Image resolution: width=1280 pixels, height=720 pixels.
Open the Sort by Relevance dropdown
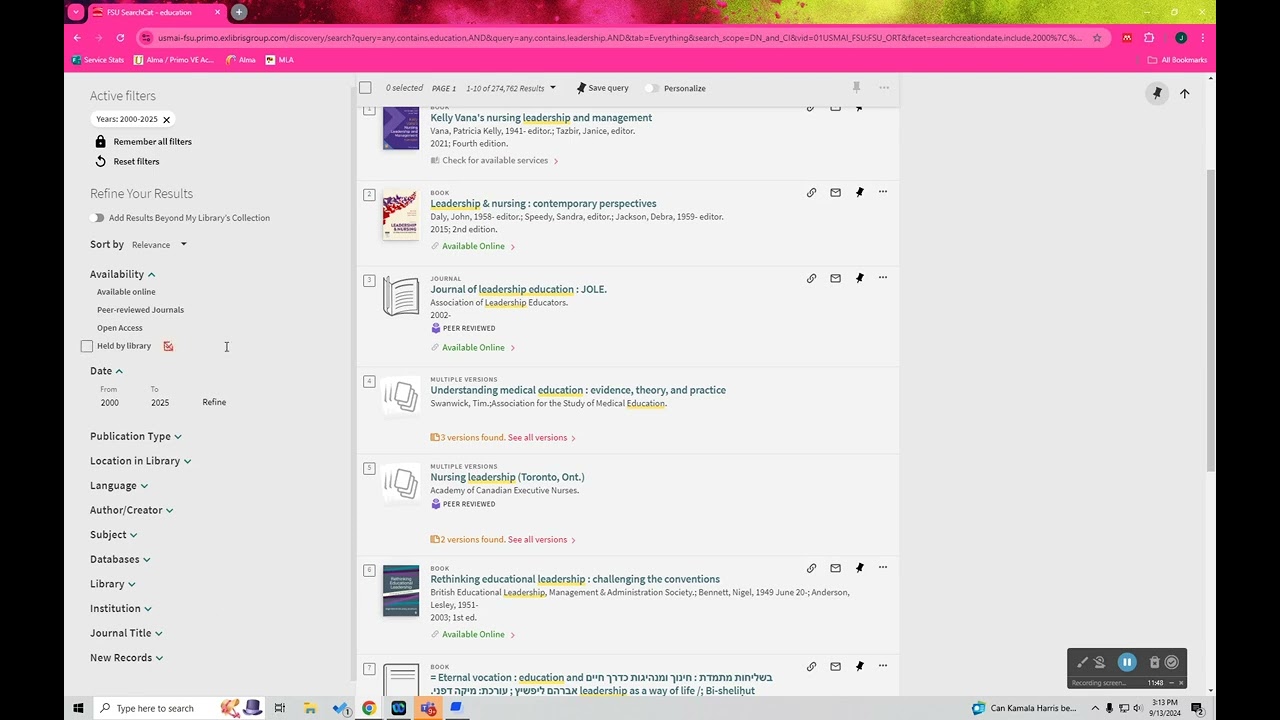pos(160,245)
